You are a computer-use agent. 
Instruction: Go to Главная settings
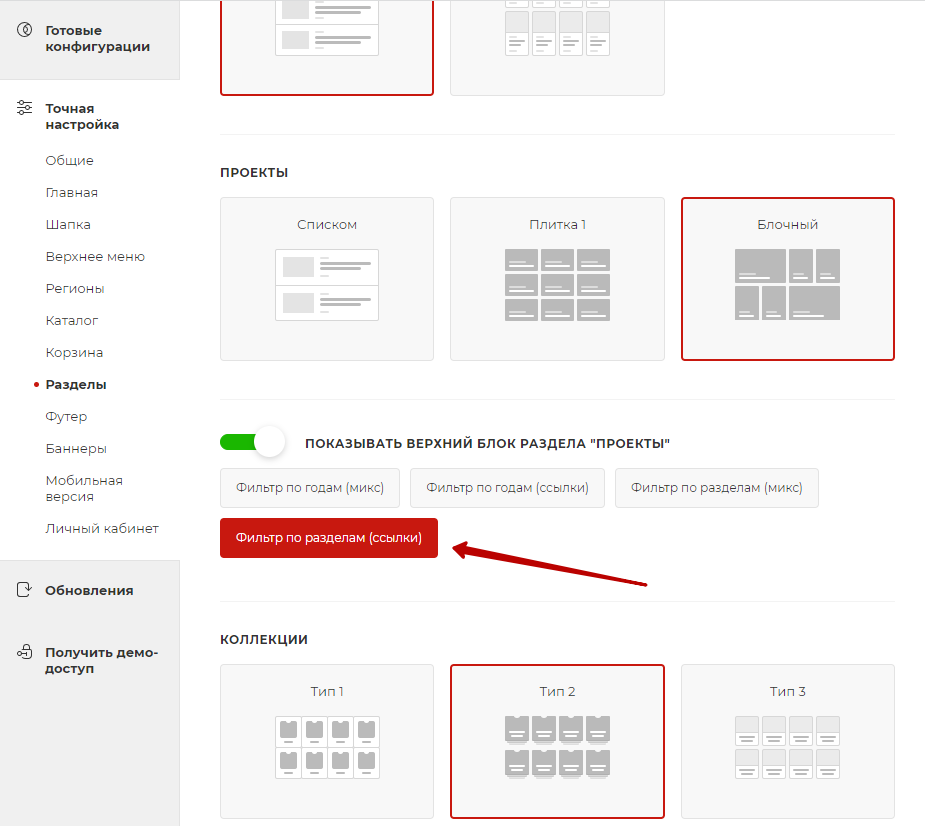(71, 192)
